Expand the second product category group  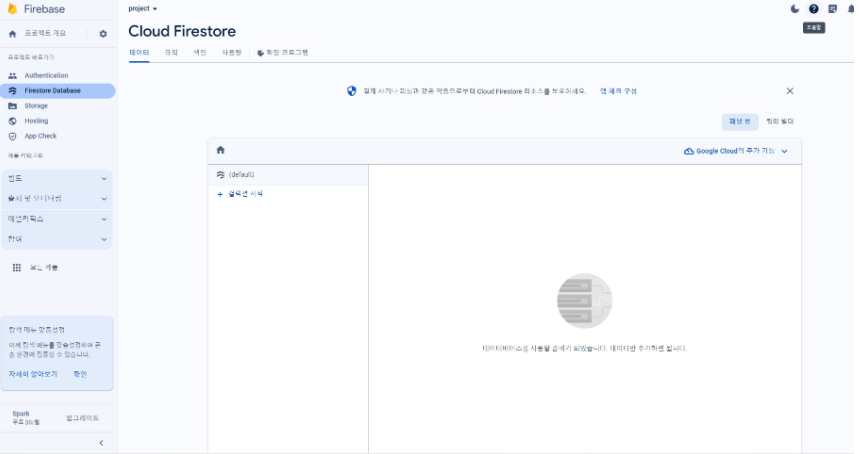point(57,199)
